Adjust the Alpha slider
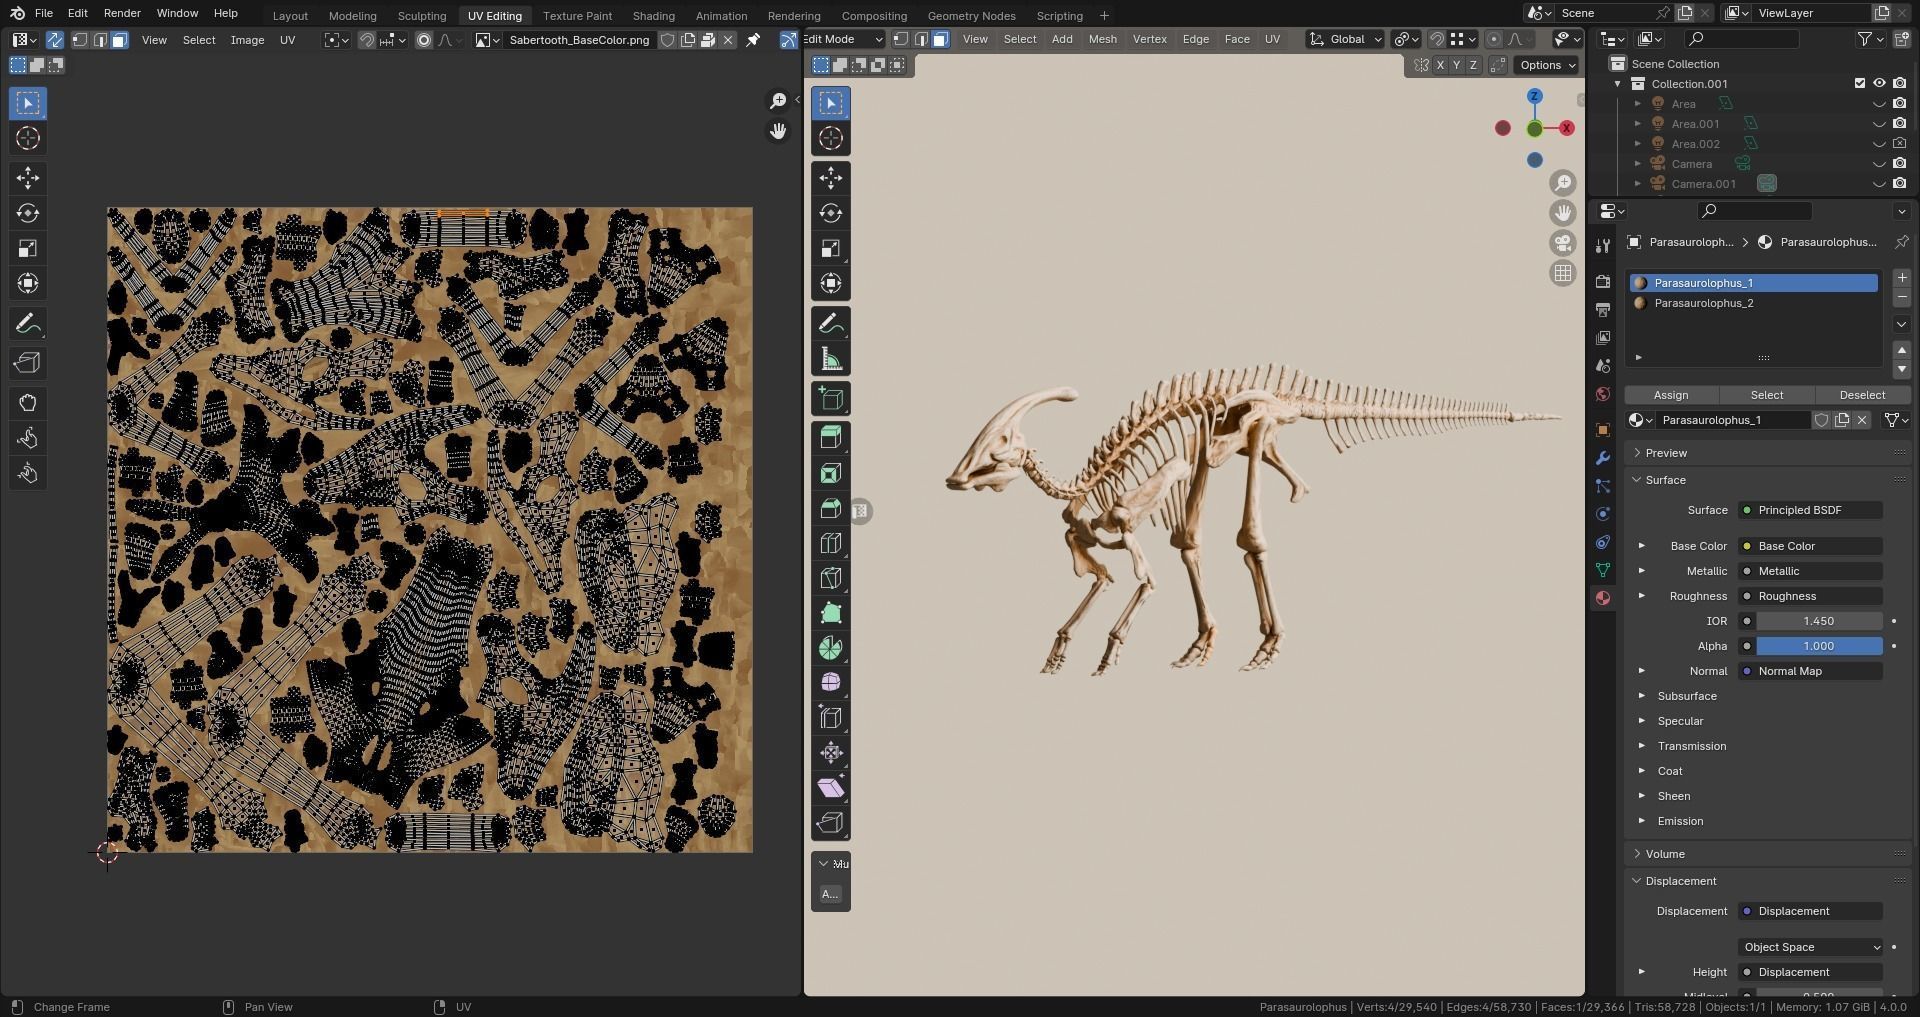 (1819, 646)
